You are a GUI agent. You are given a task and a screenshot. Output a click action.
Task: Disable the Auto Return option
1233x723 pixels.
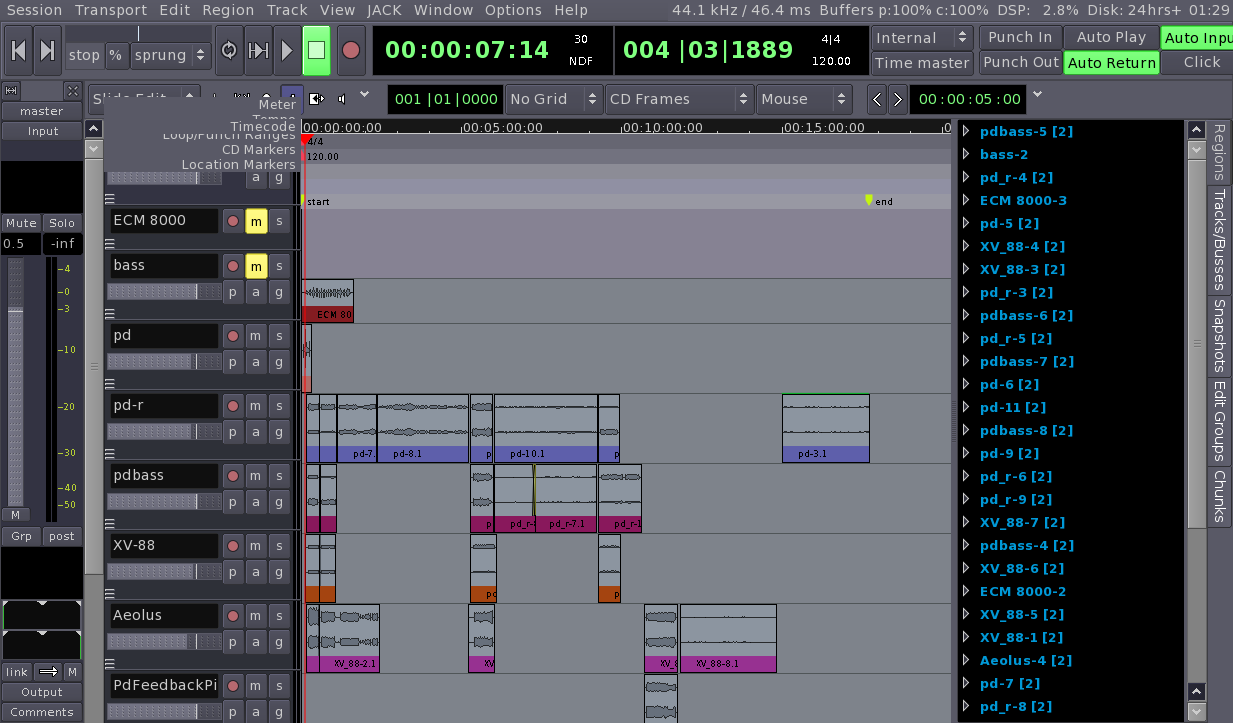click(x=1110, y=63)
